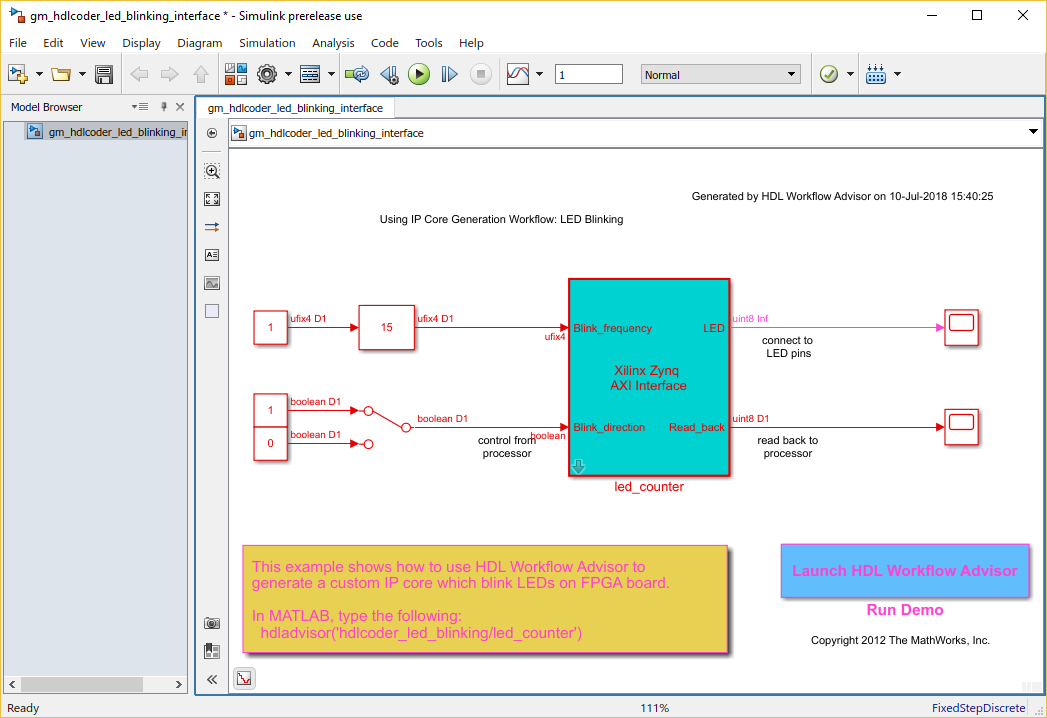Click the Viewmarks palette icon
Viewport: 1047px width, 718px height.
coord(212,651)
